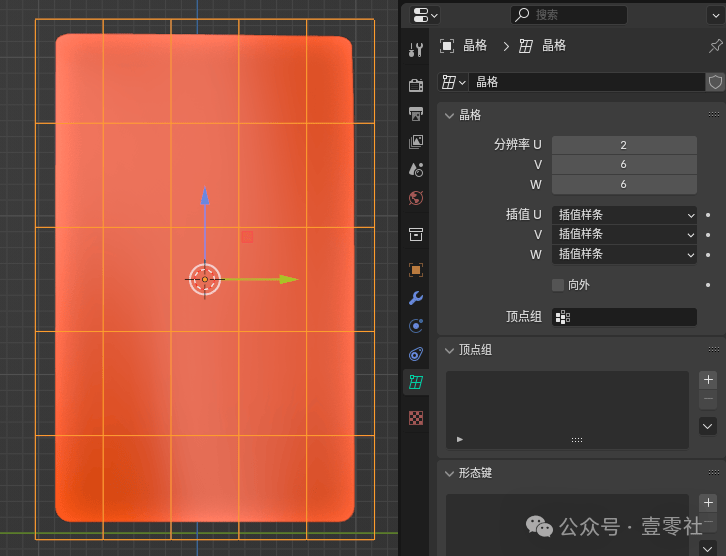Open the World properties tab
Screen dimensions: 726x556
(416, 198)
